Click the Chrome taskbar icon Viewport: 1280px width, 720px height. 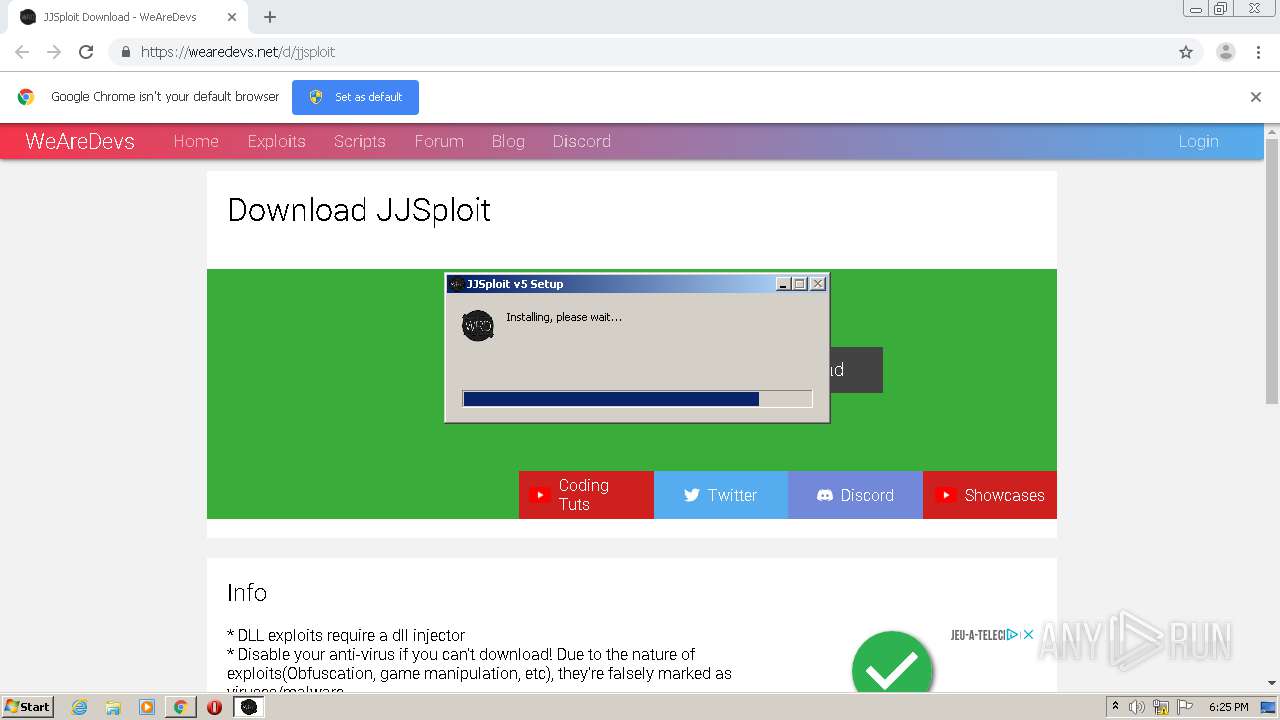(x=181, y=707)
